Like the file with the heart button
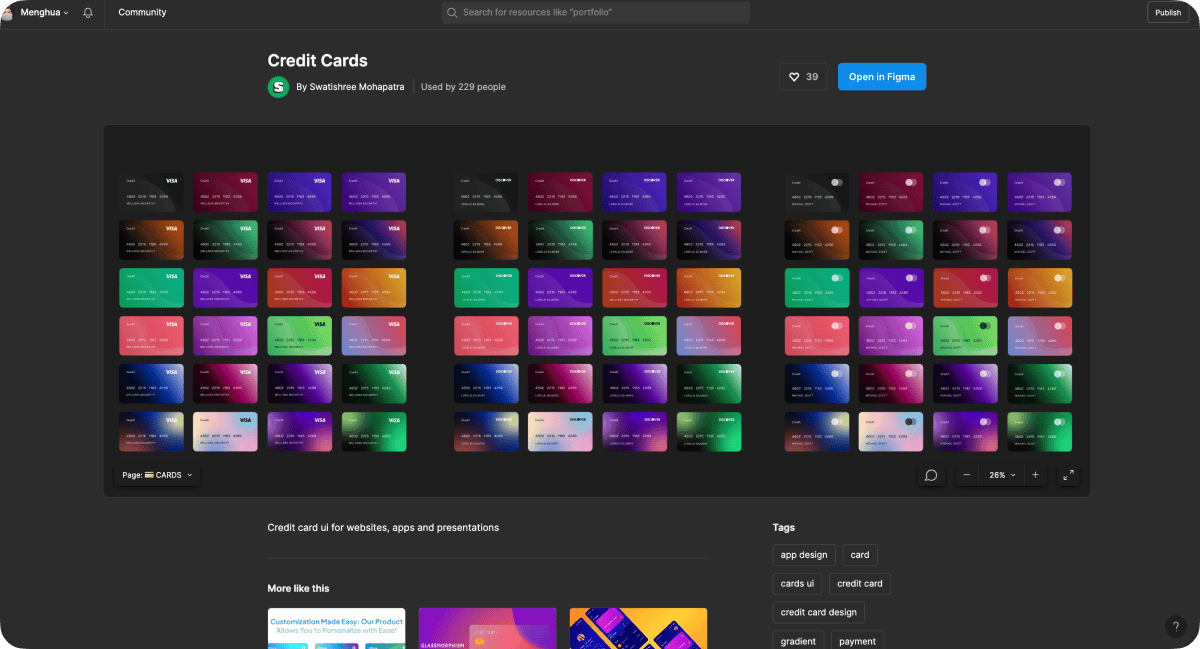The width and height of the screenshot is (1200, 649). pyautogui.click(x=804, y=77)
